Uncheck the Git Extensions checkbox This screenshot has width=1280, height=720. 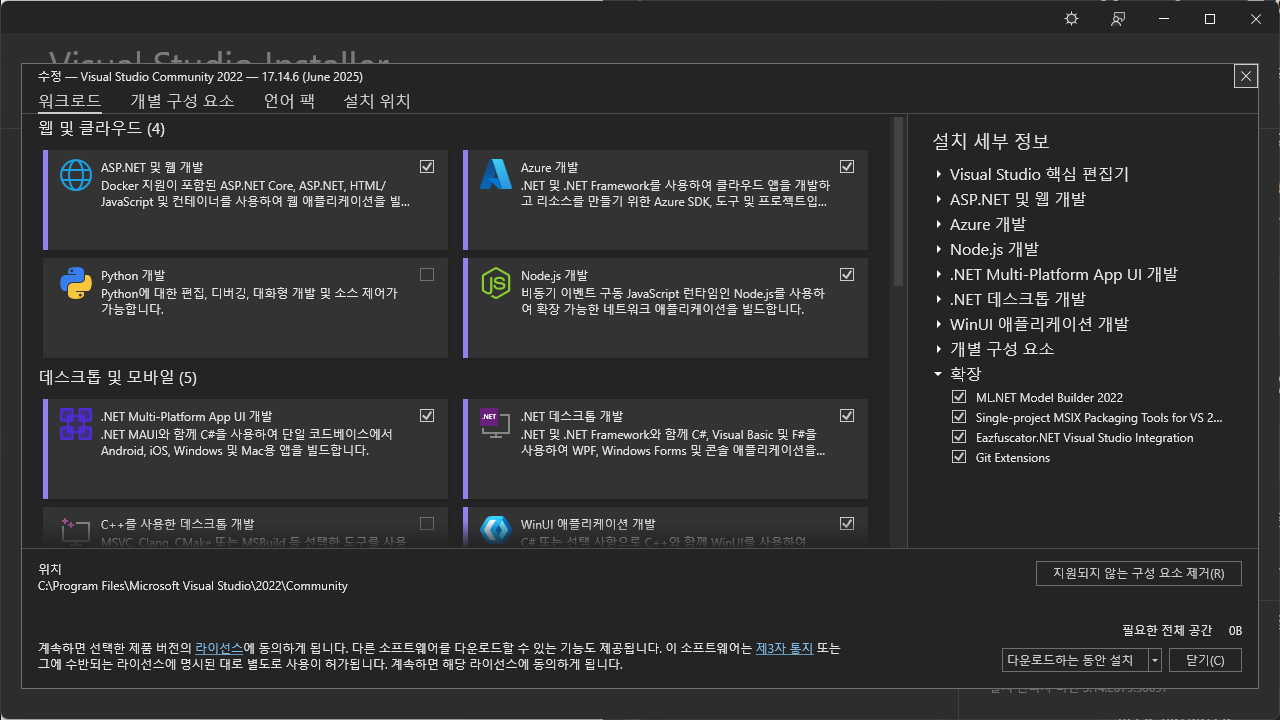click(x=960, y=457)
